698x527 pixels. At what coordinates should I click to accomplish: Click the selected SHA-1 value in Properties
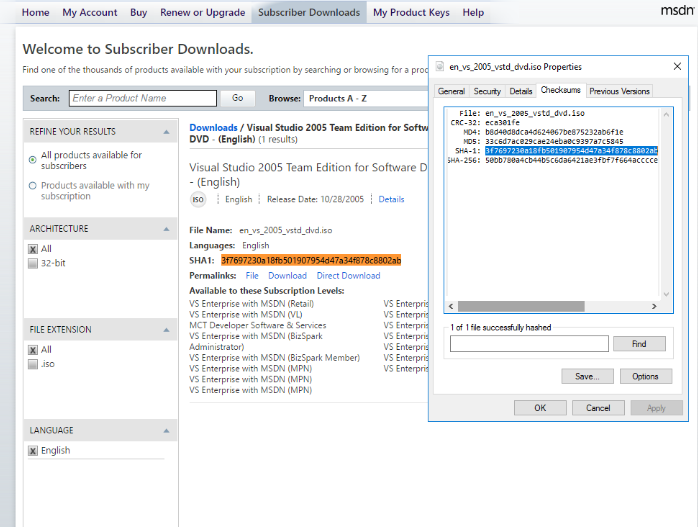(x=571, y=151)
